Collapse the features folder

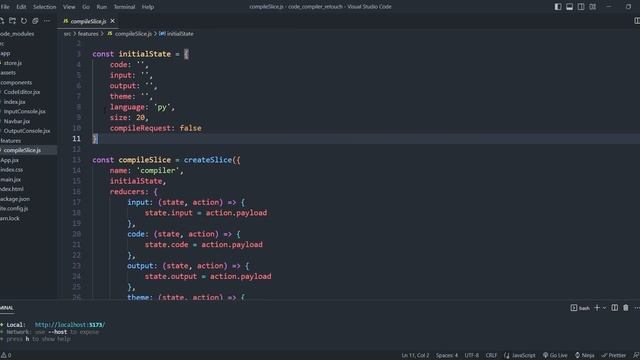11,140
